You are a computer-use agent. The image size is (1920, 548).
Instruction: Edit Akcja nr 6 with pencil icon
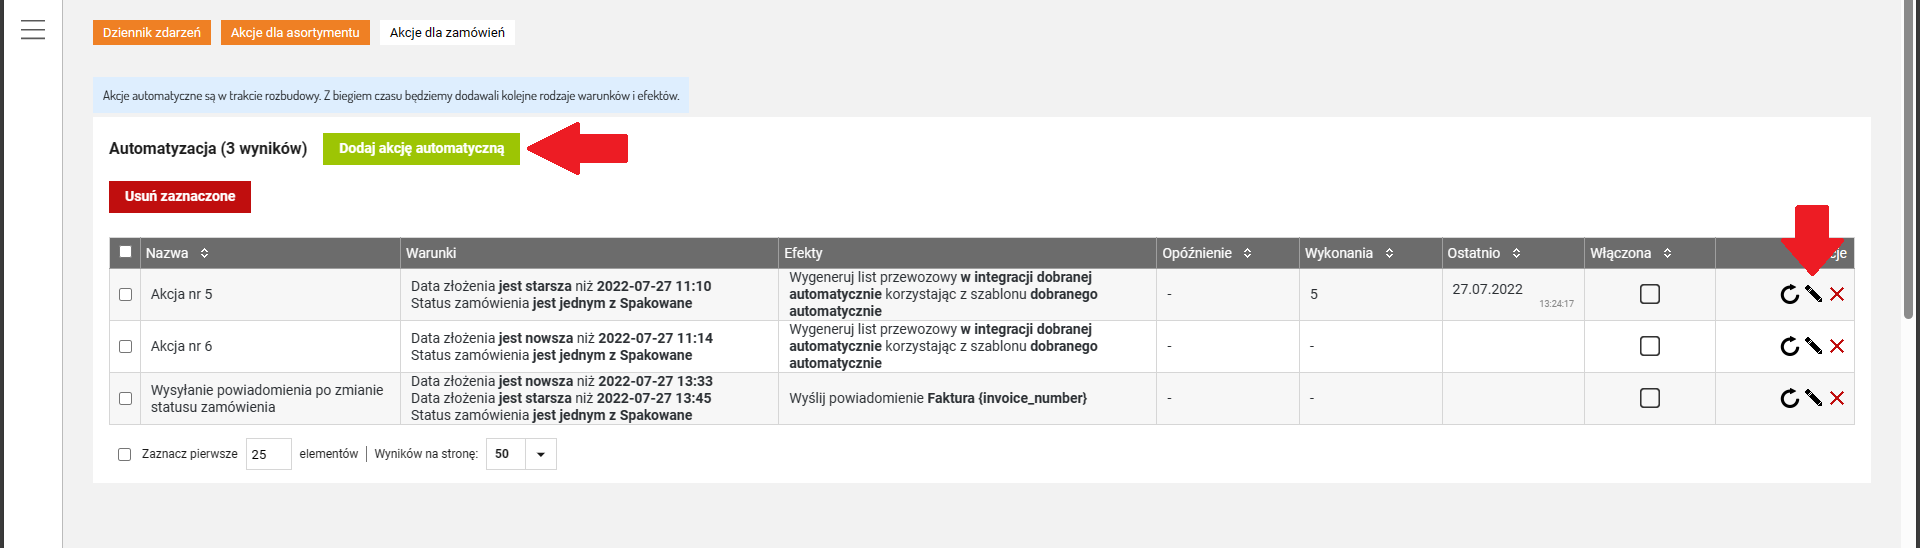(1813, 345)
